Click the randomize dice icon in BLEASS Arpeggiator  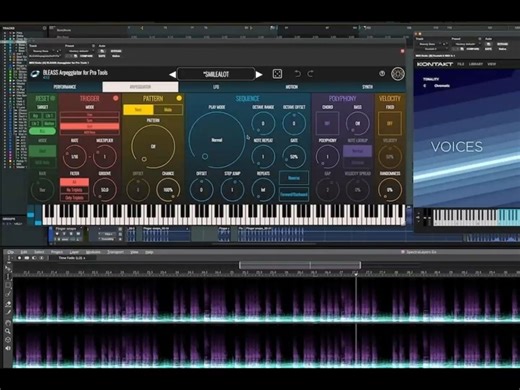tap(277, 74)
